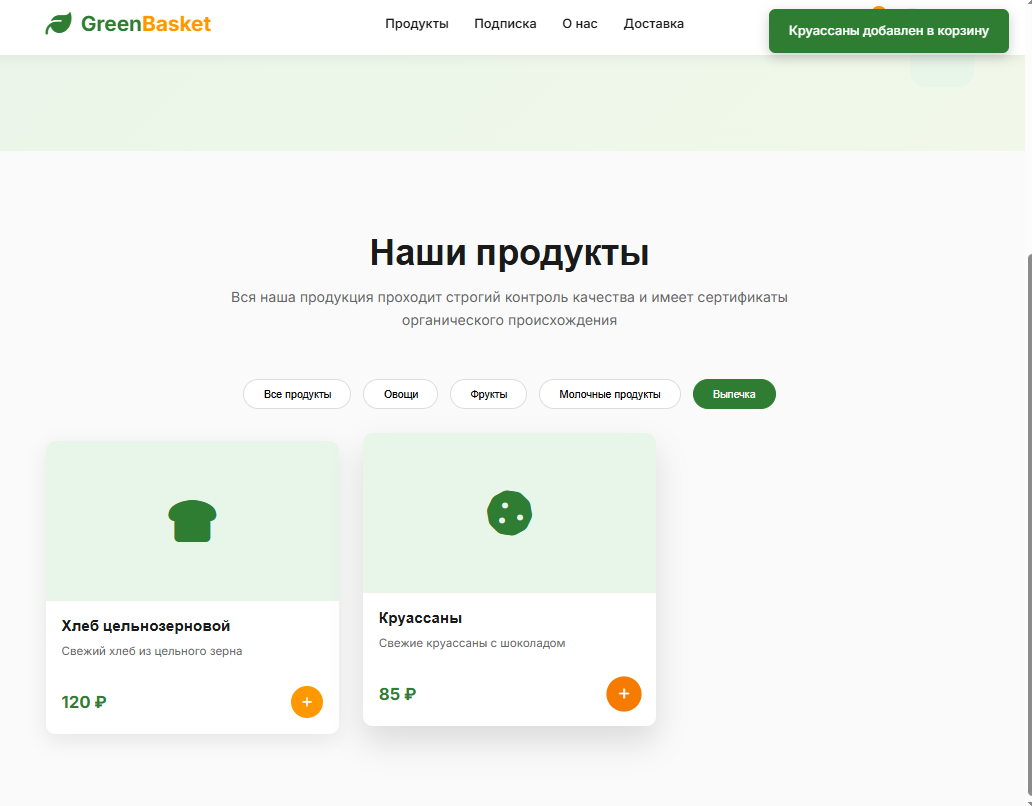
Task: Click the Наши продукты heading
Action: 509,252
